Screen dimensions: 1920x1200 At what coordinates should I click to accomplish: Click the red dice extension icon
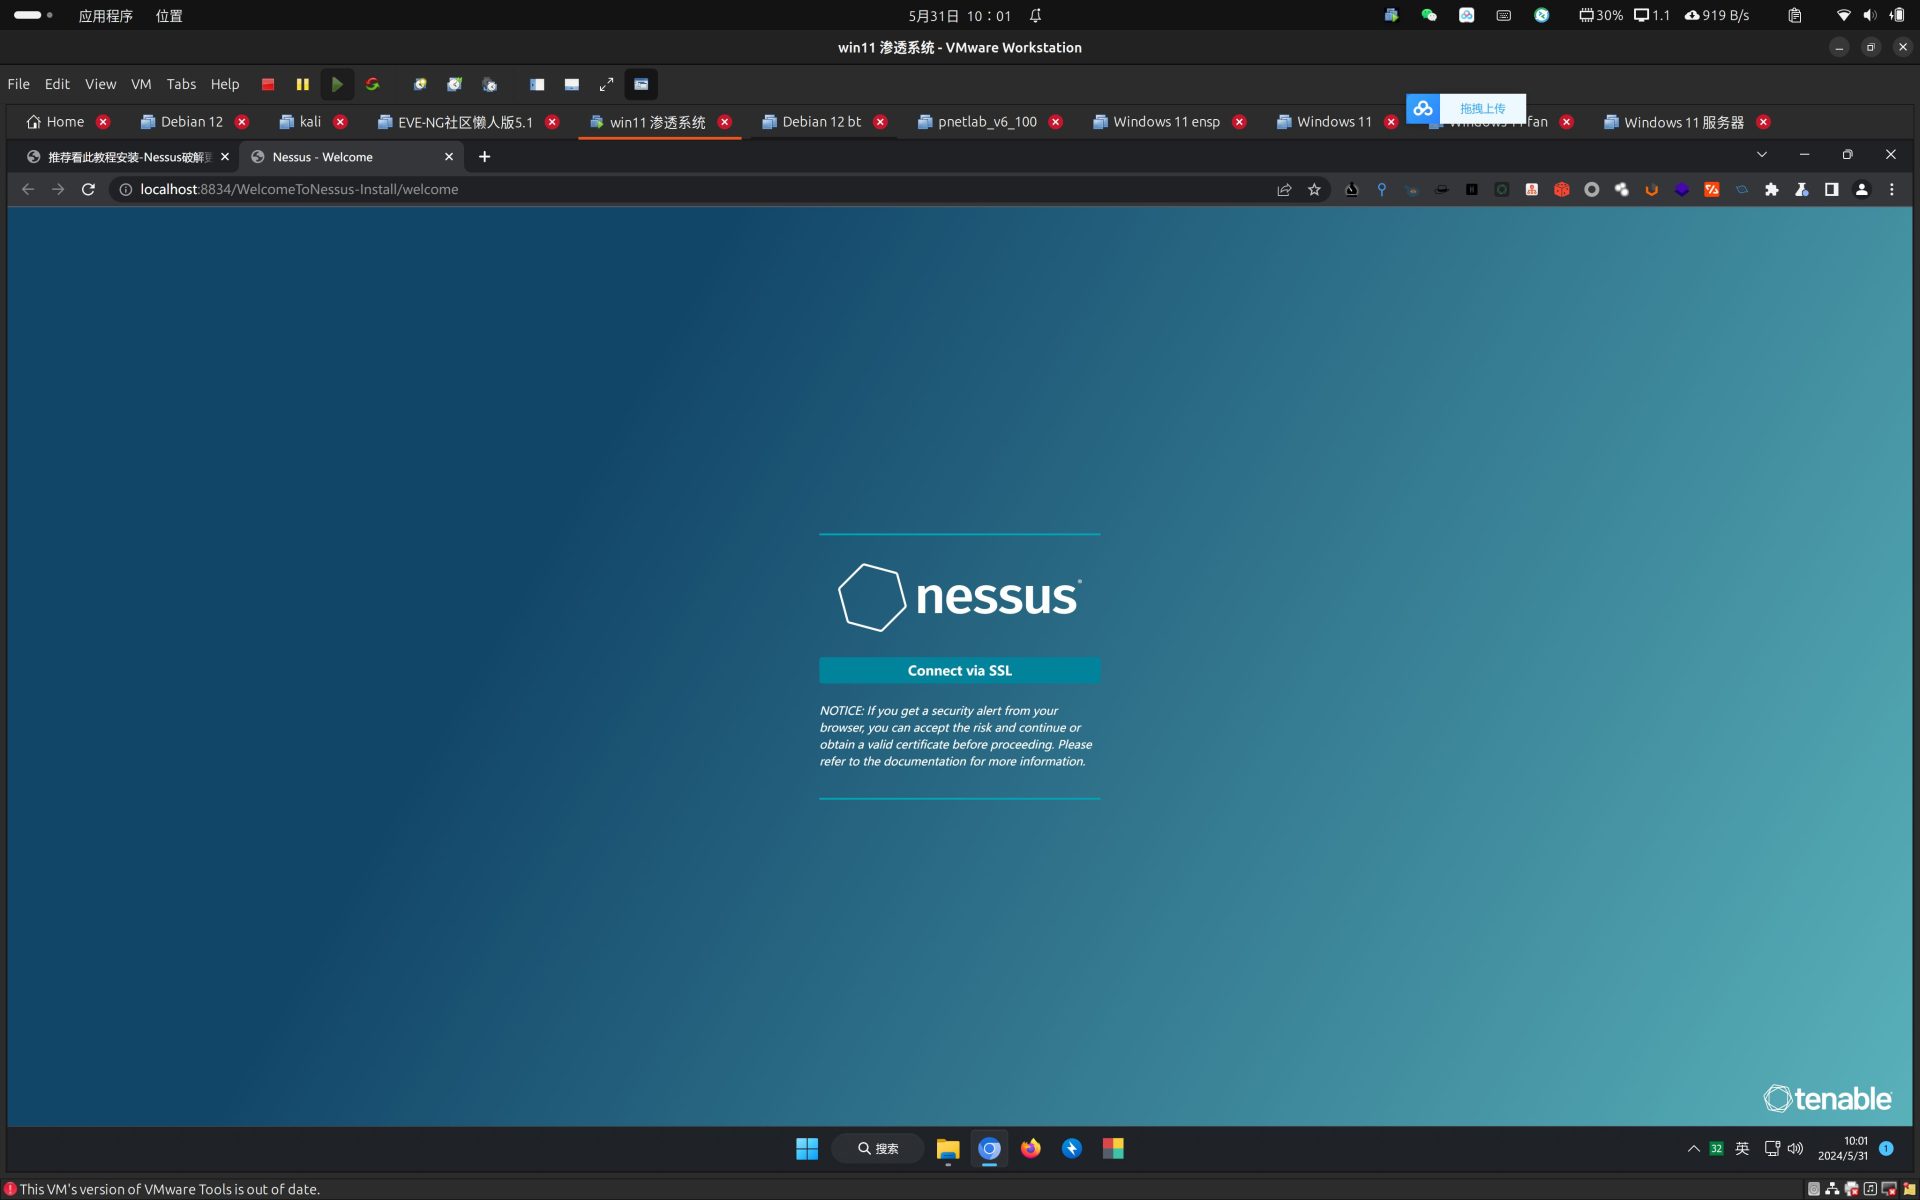[x=1561, y=189]
